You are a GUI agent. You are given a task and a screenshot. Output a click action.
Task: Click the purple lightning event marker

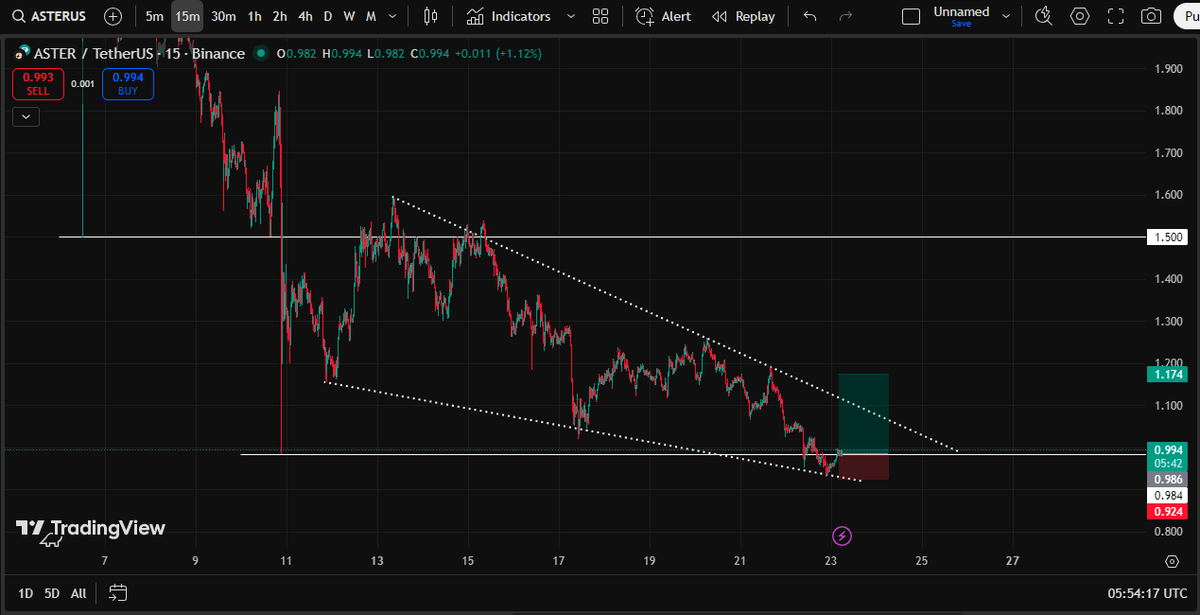tap(842, 536)
